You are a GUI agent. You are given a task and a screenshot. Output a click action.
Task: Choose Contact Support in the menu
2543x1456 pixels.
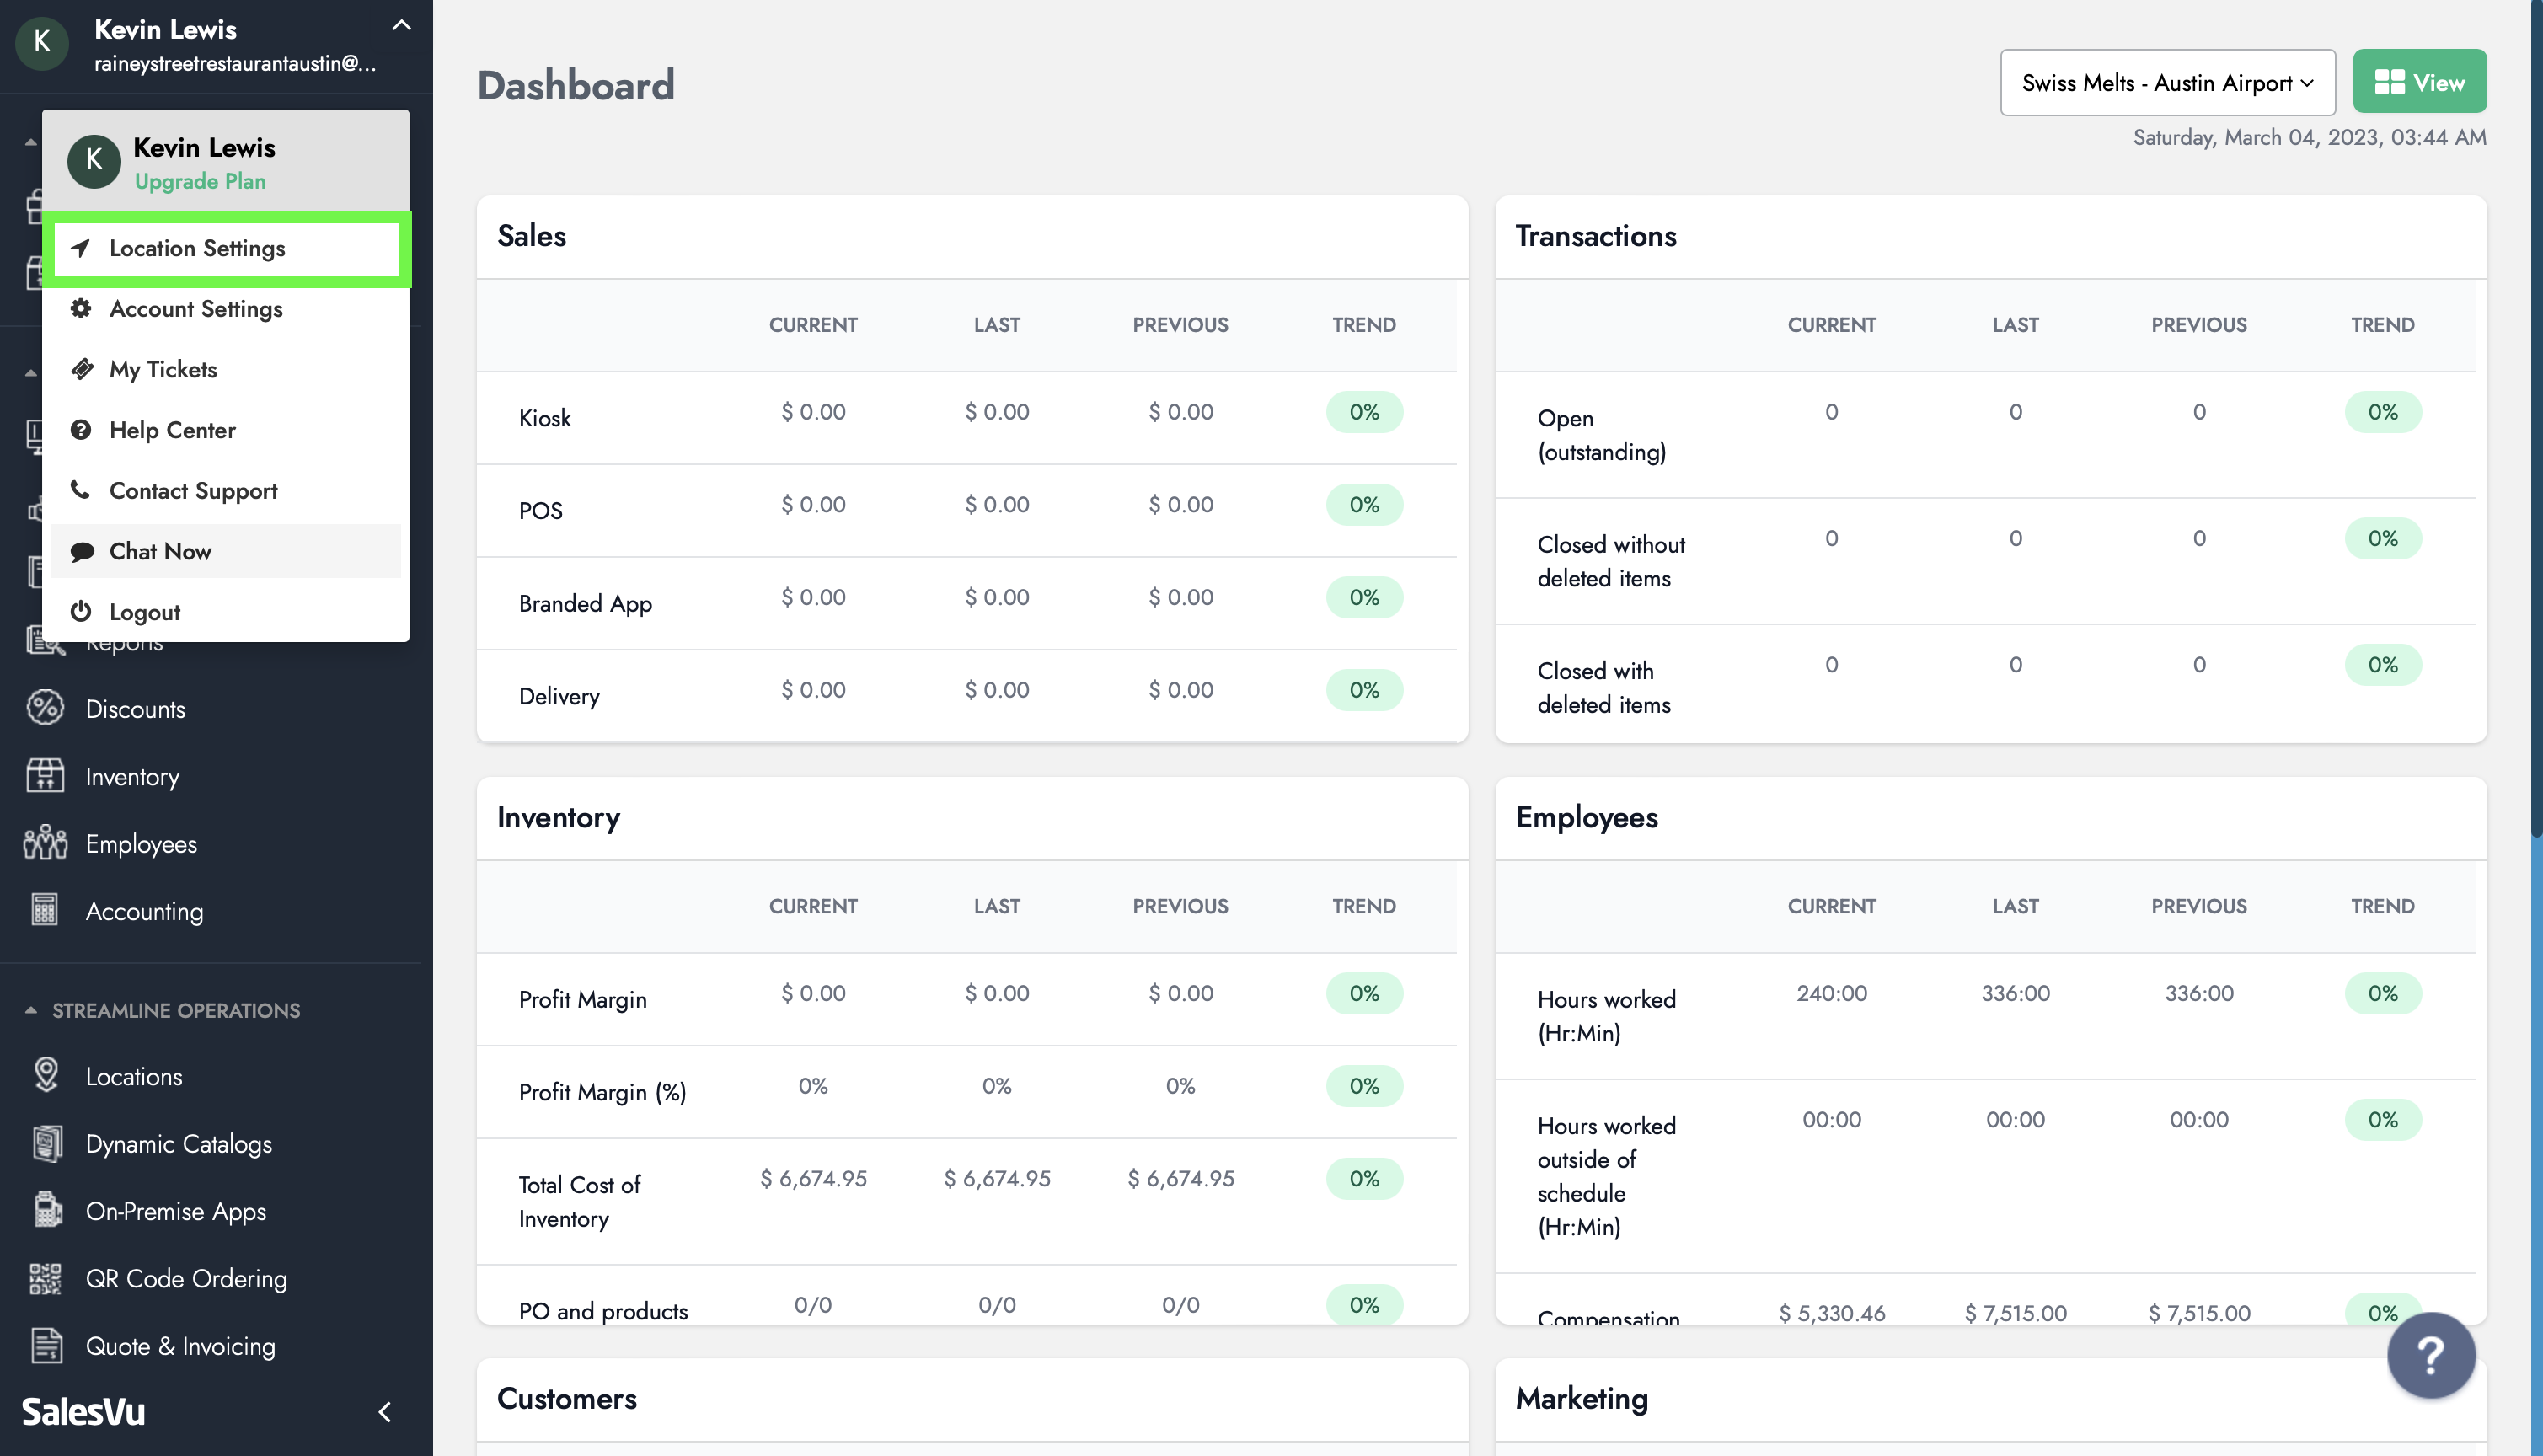(226, 491)
